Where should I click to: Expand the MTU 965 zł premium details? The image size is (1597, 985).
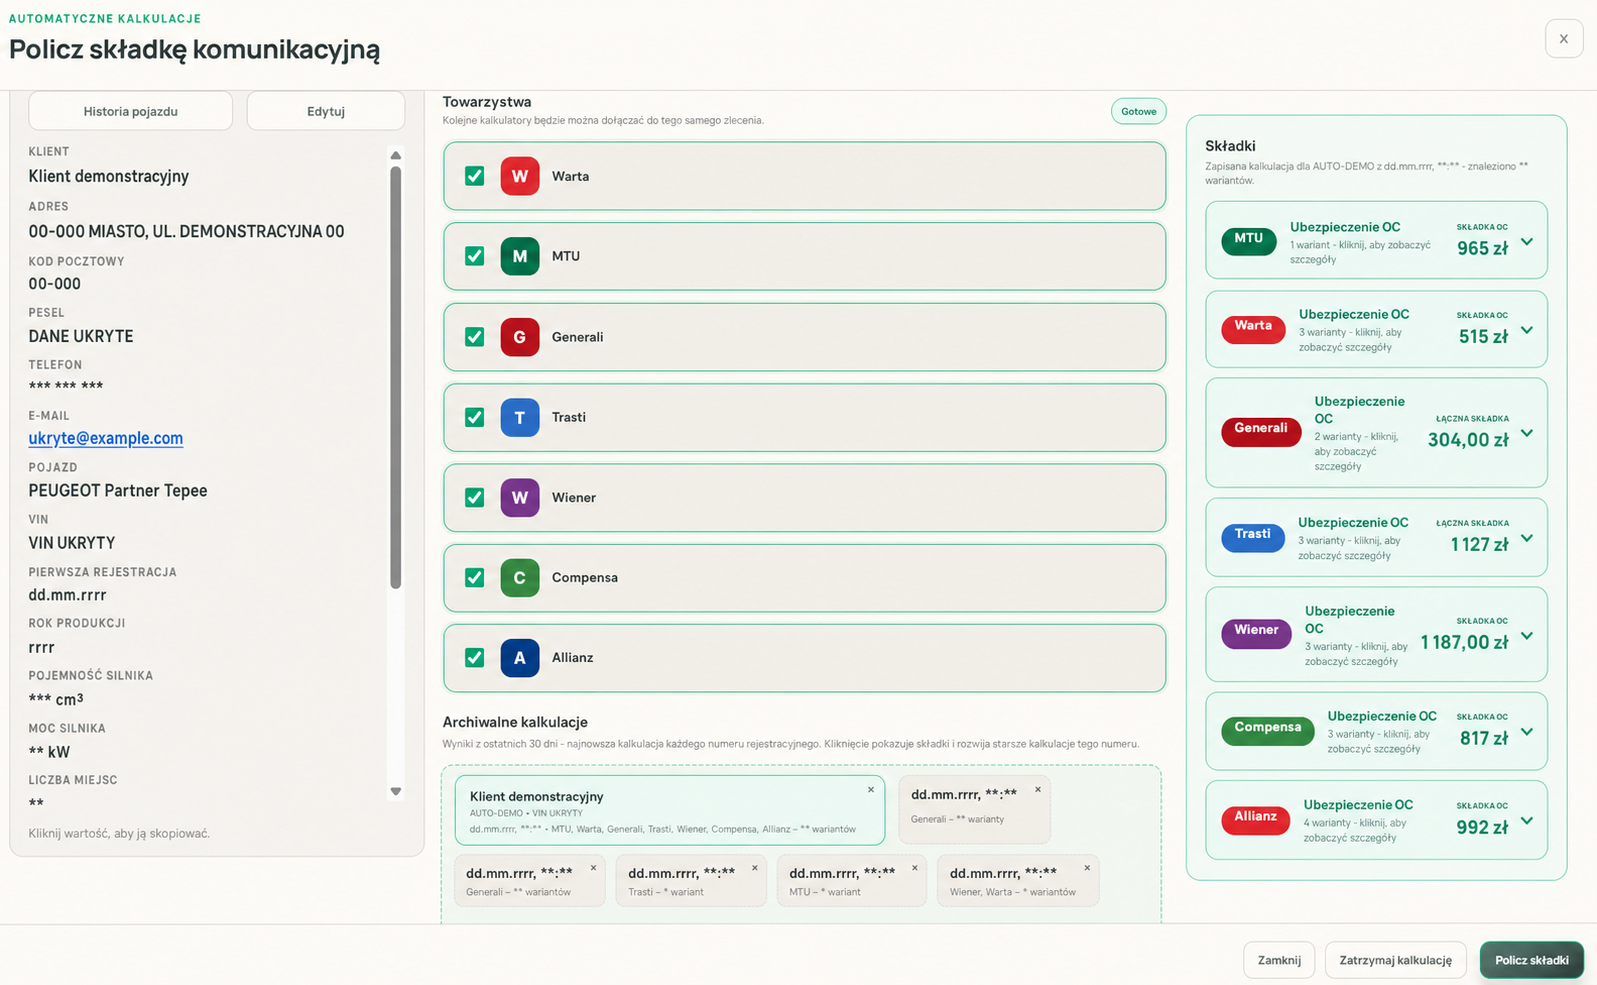(1527, 242)
